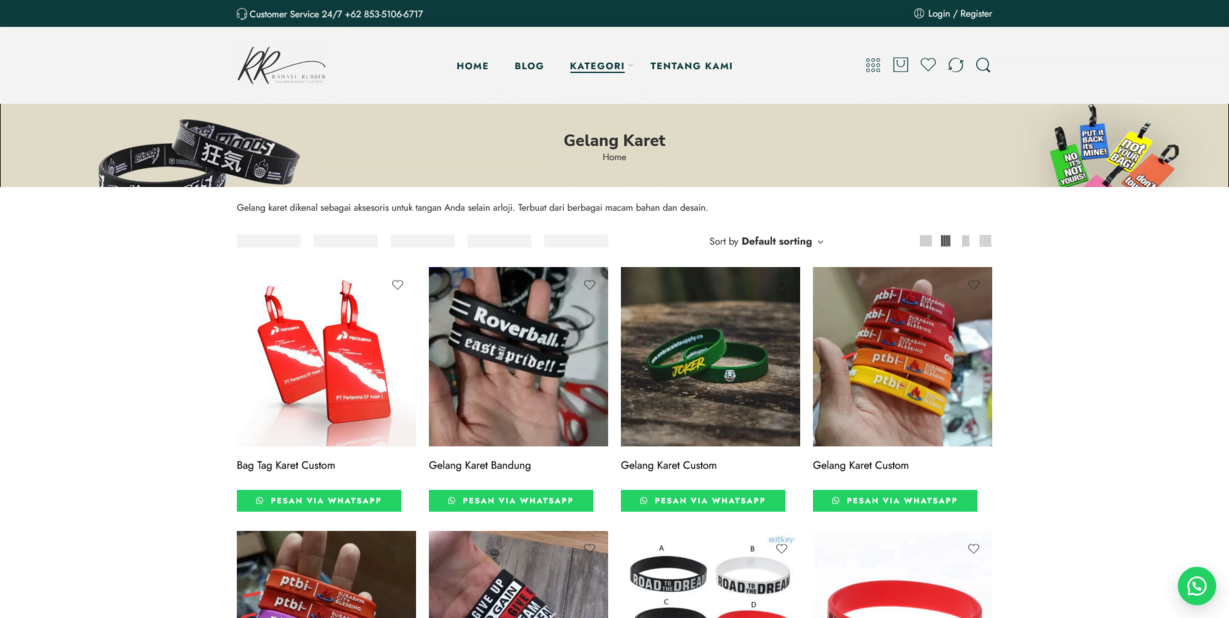This screenshot has width=1229, height=618.
Task: Open the Default sorting dropdown
Action: tap(766, 241)
